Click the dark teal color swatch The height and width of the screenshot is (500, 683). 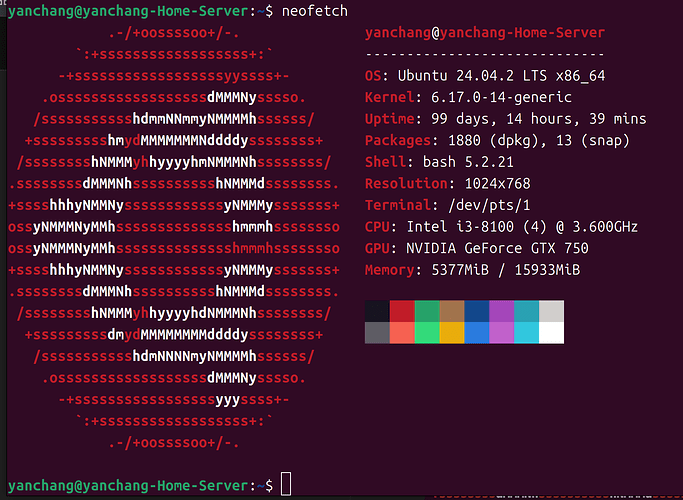point(526,311)
